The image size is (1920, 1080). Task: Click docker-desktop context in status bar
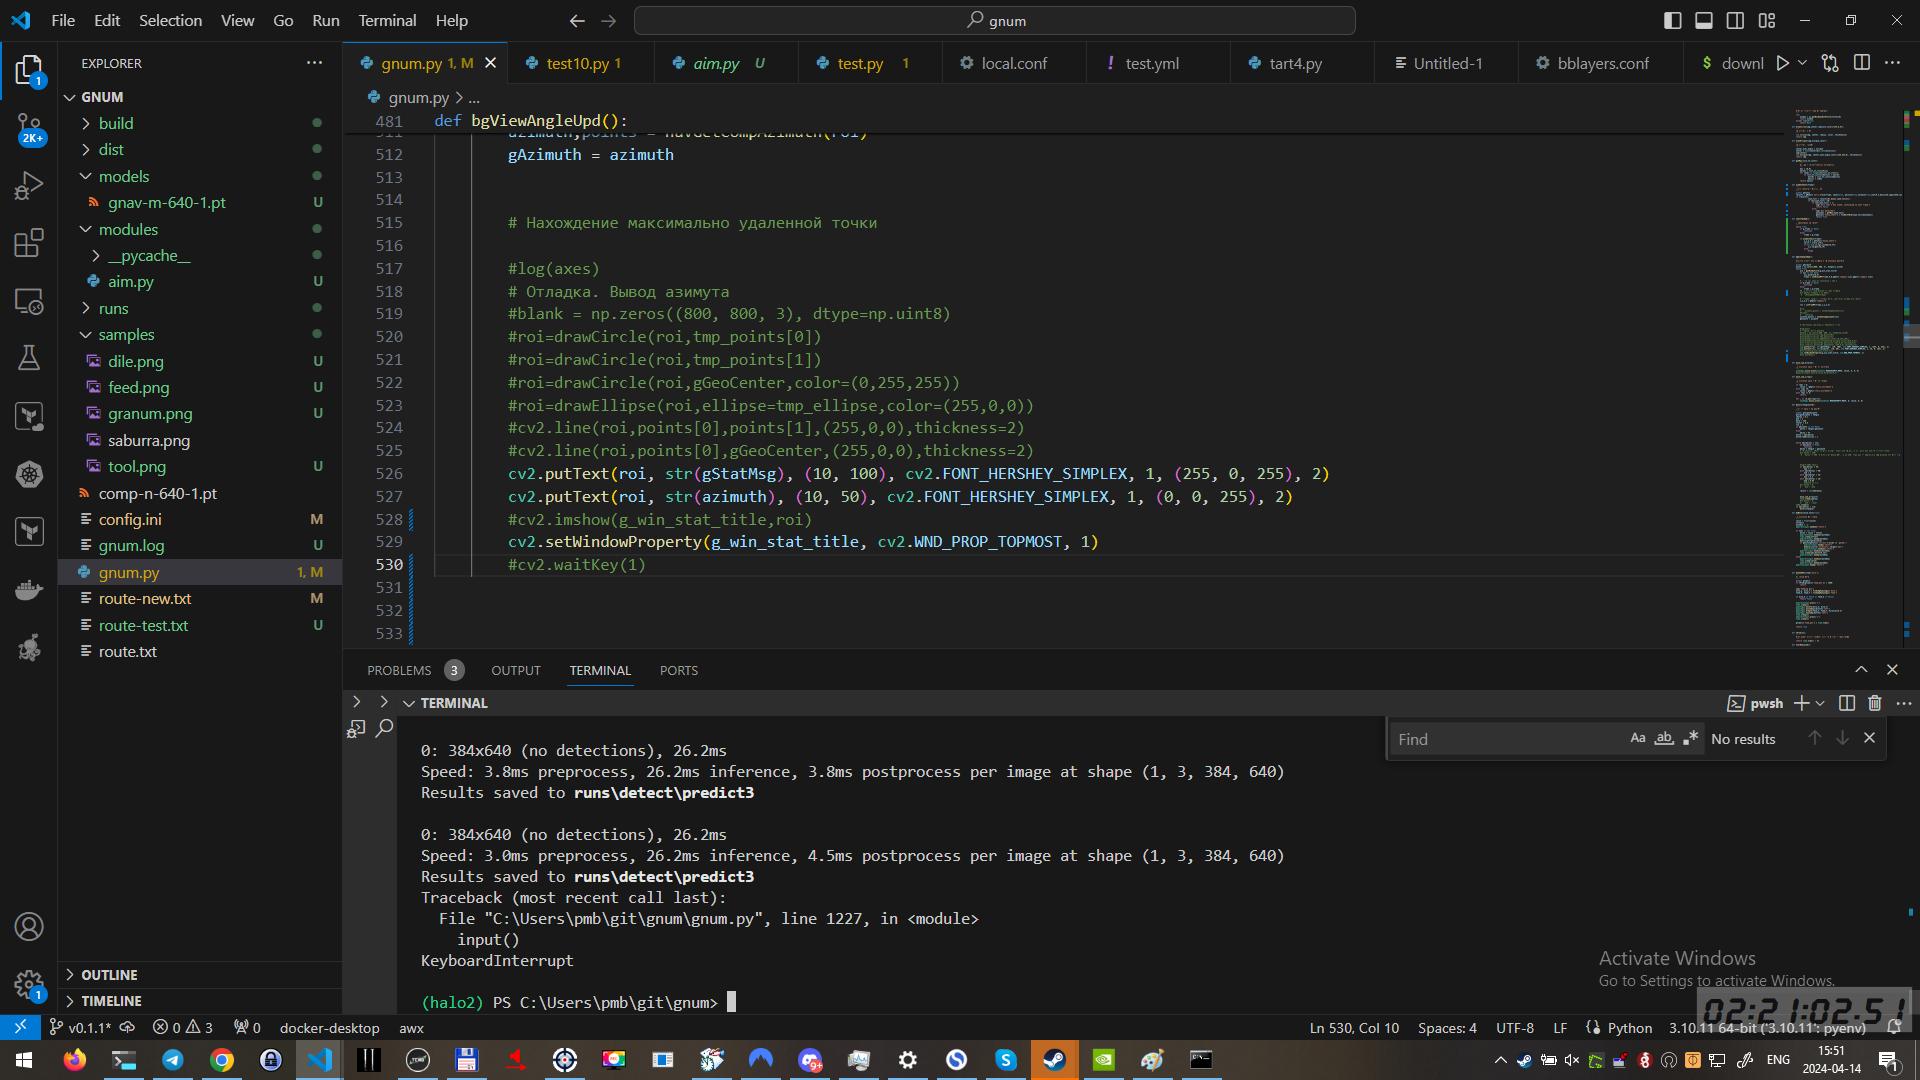tap(329, 1027)
